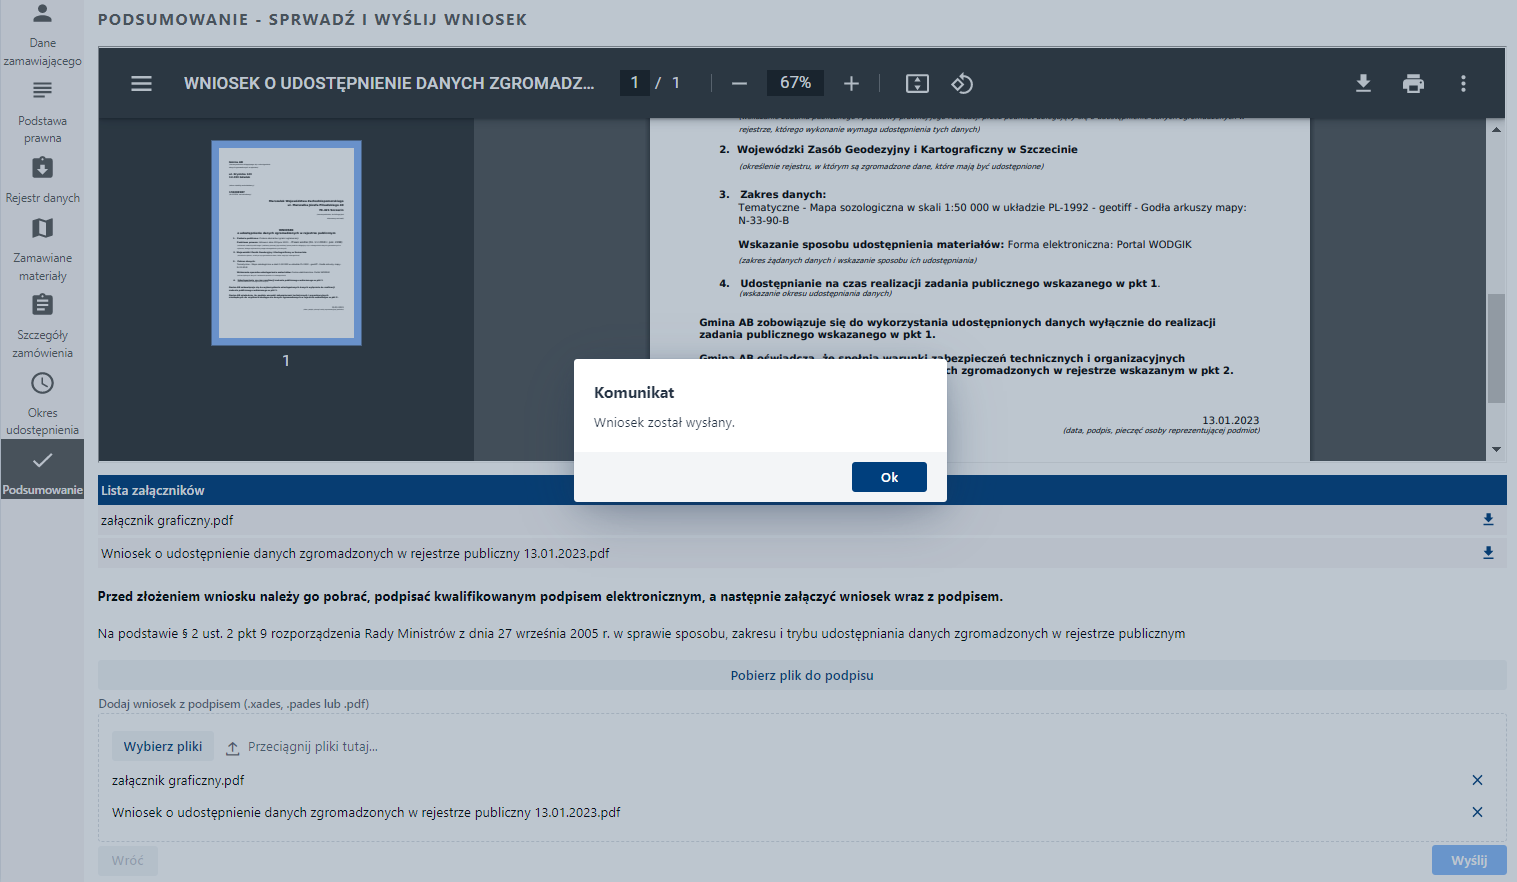The width and height of the screenshot is (1517, 882).
Task: Download załącznik graficzny.pdf from attachment list
Action: tap(1488, 520)
